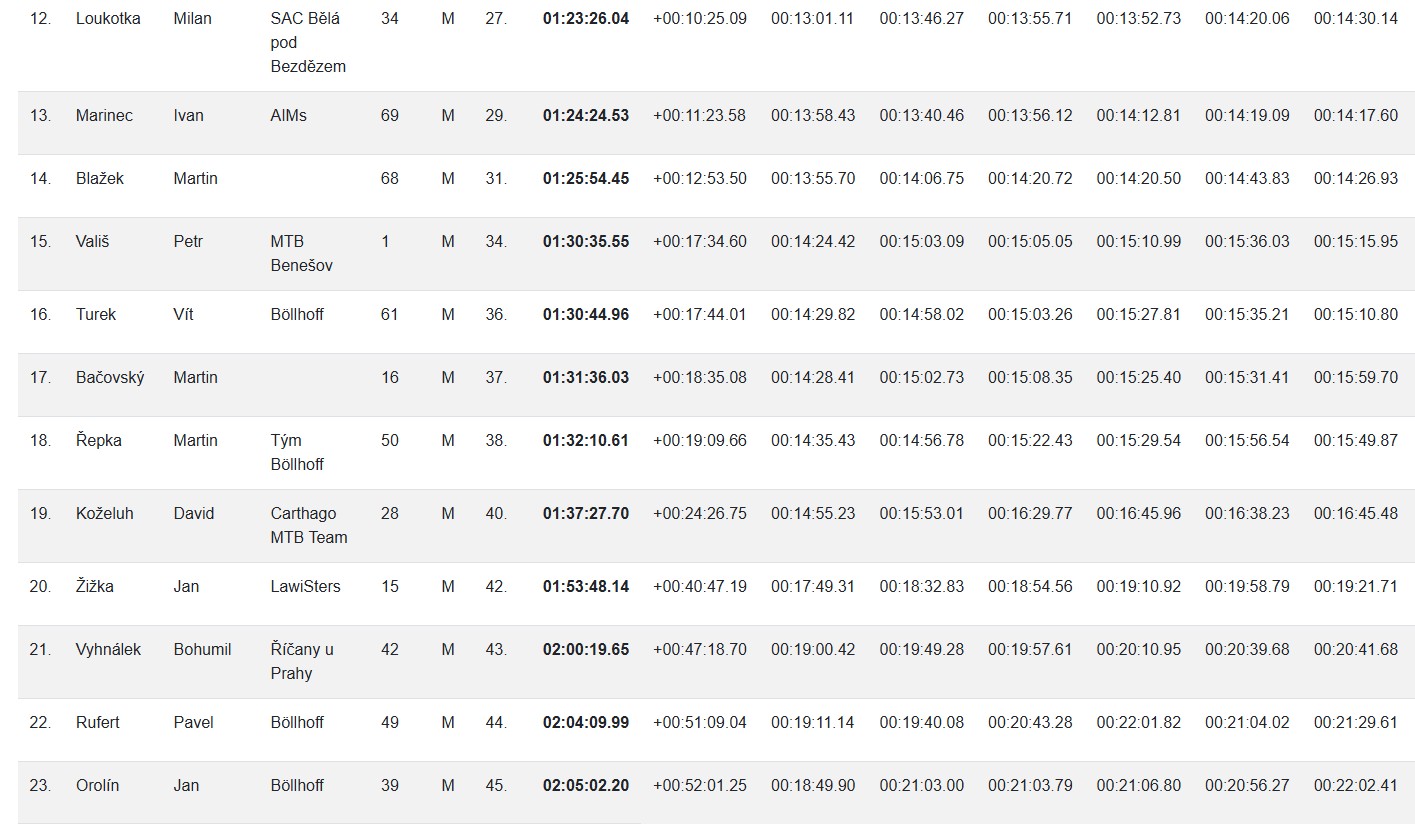This screenshot has width=1415, height=829.
Task: Click the gap time +00:17:44.01
Action: click(x=699, y=315)
